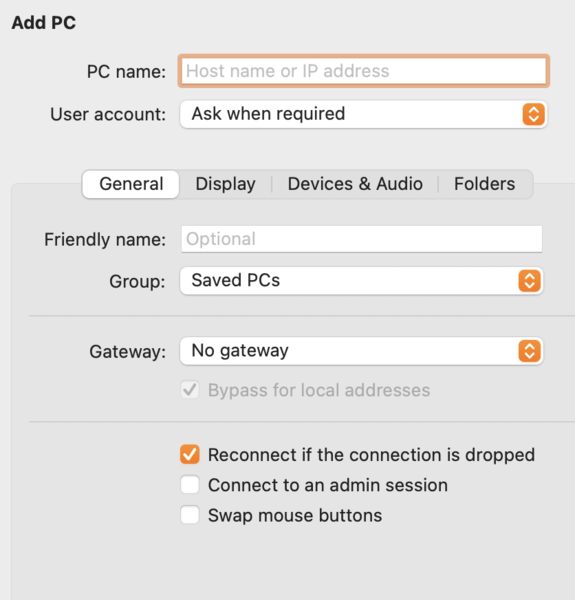The height and width of the screenshot is (600, 575).
Task: Open the 'No gateway' dropdown
Action: [x=362, y=351]
